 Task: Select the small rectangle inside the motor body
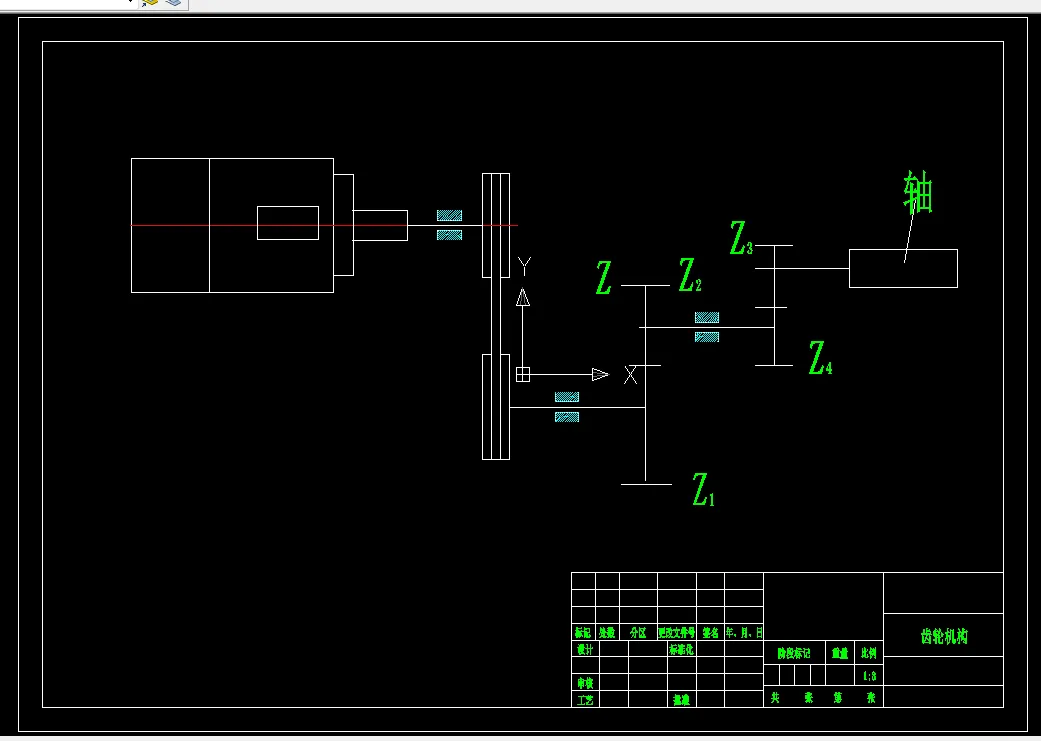[x=287, y=223]
